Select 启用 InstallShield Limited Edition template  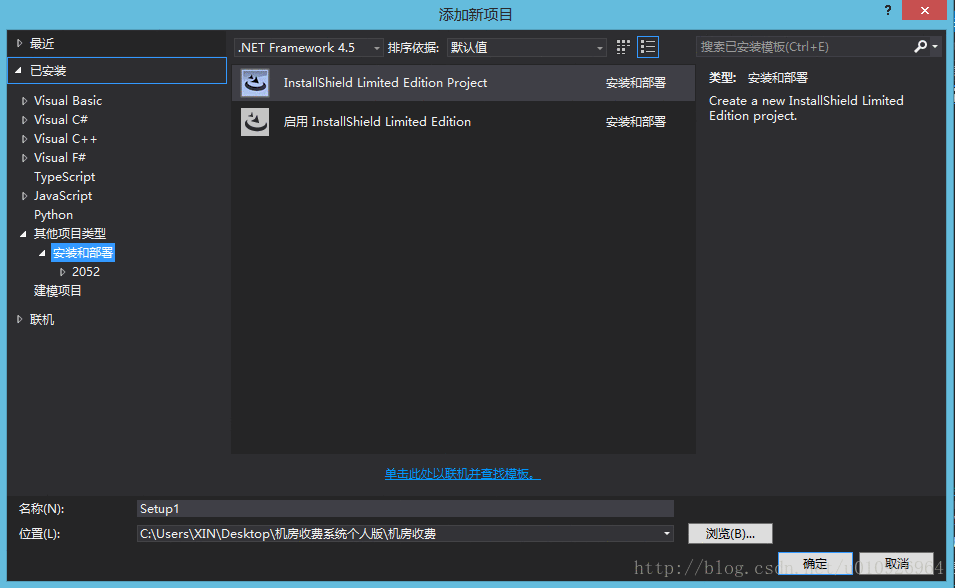463,122
